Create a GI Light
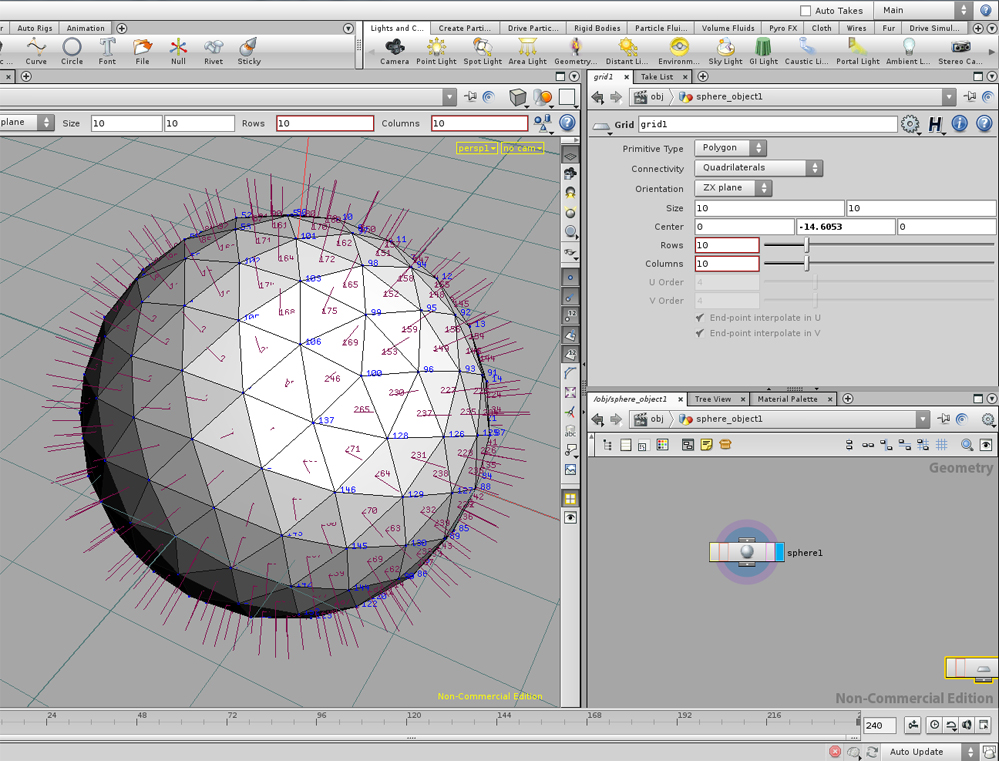This screenshot has width=999, height=761. click(763, 52)
